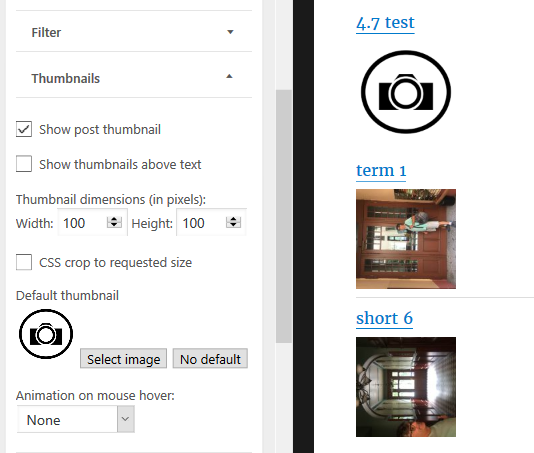Viewport: 534px width, 453px height.
Task: Click the Height field down arrow
Action: click(233, 225)
